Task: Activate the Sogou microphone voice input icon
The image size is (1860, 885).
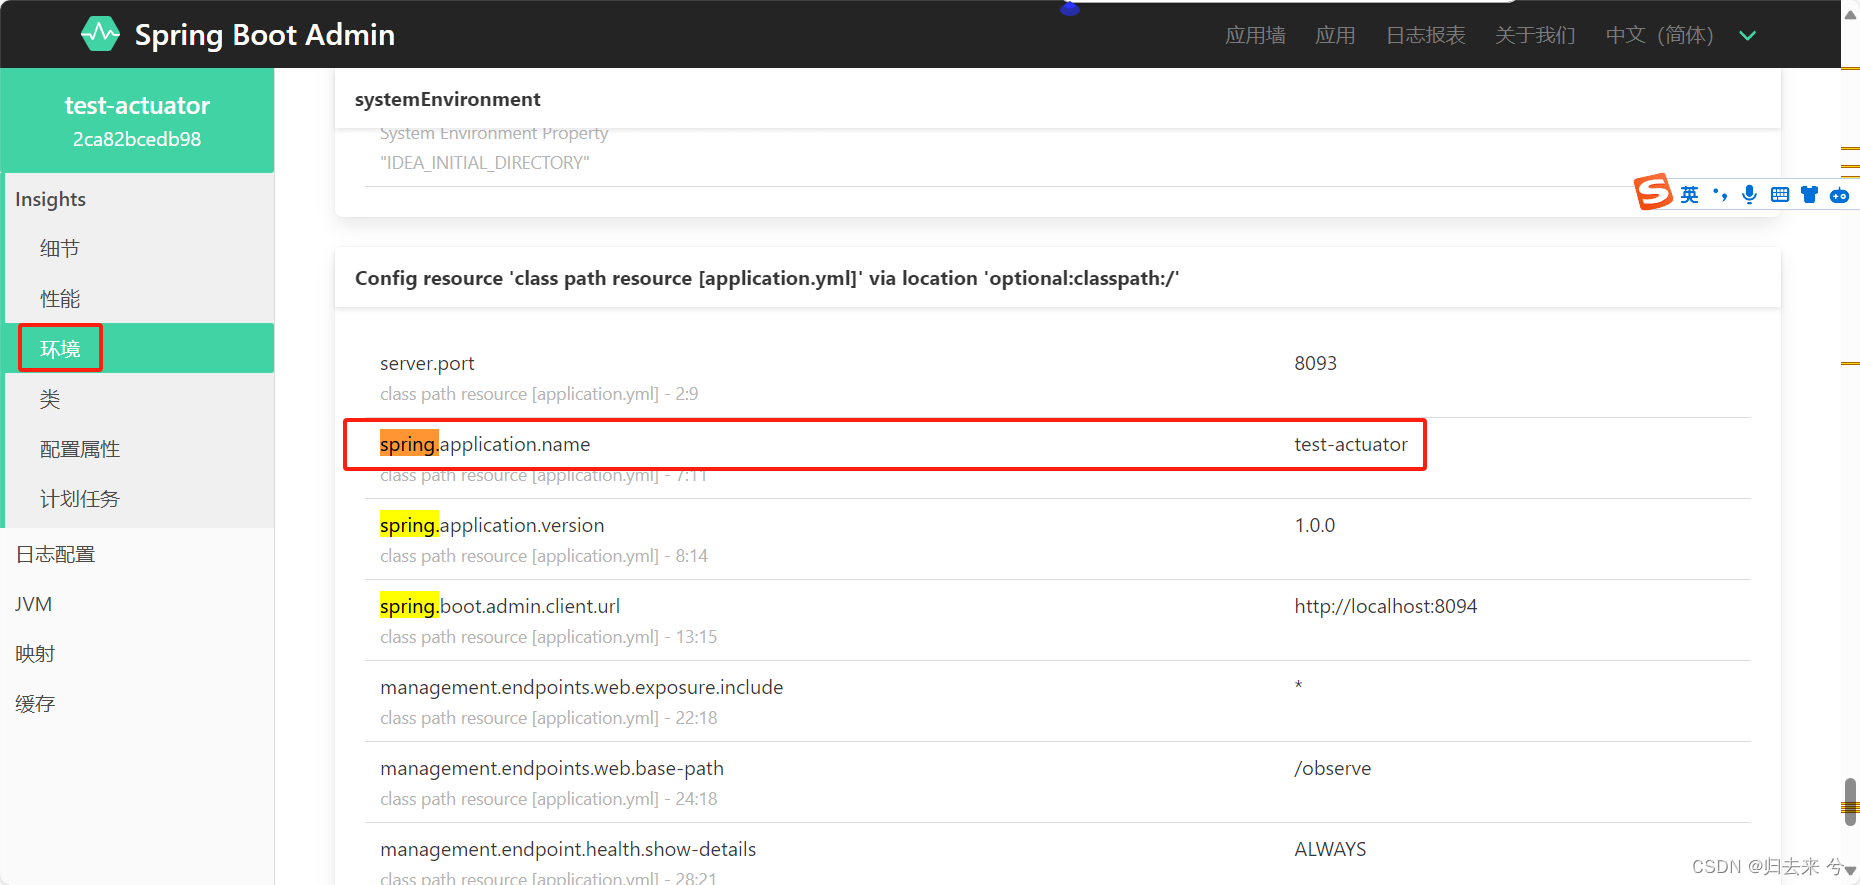Action: (1749, 195)
